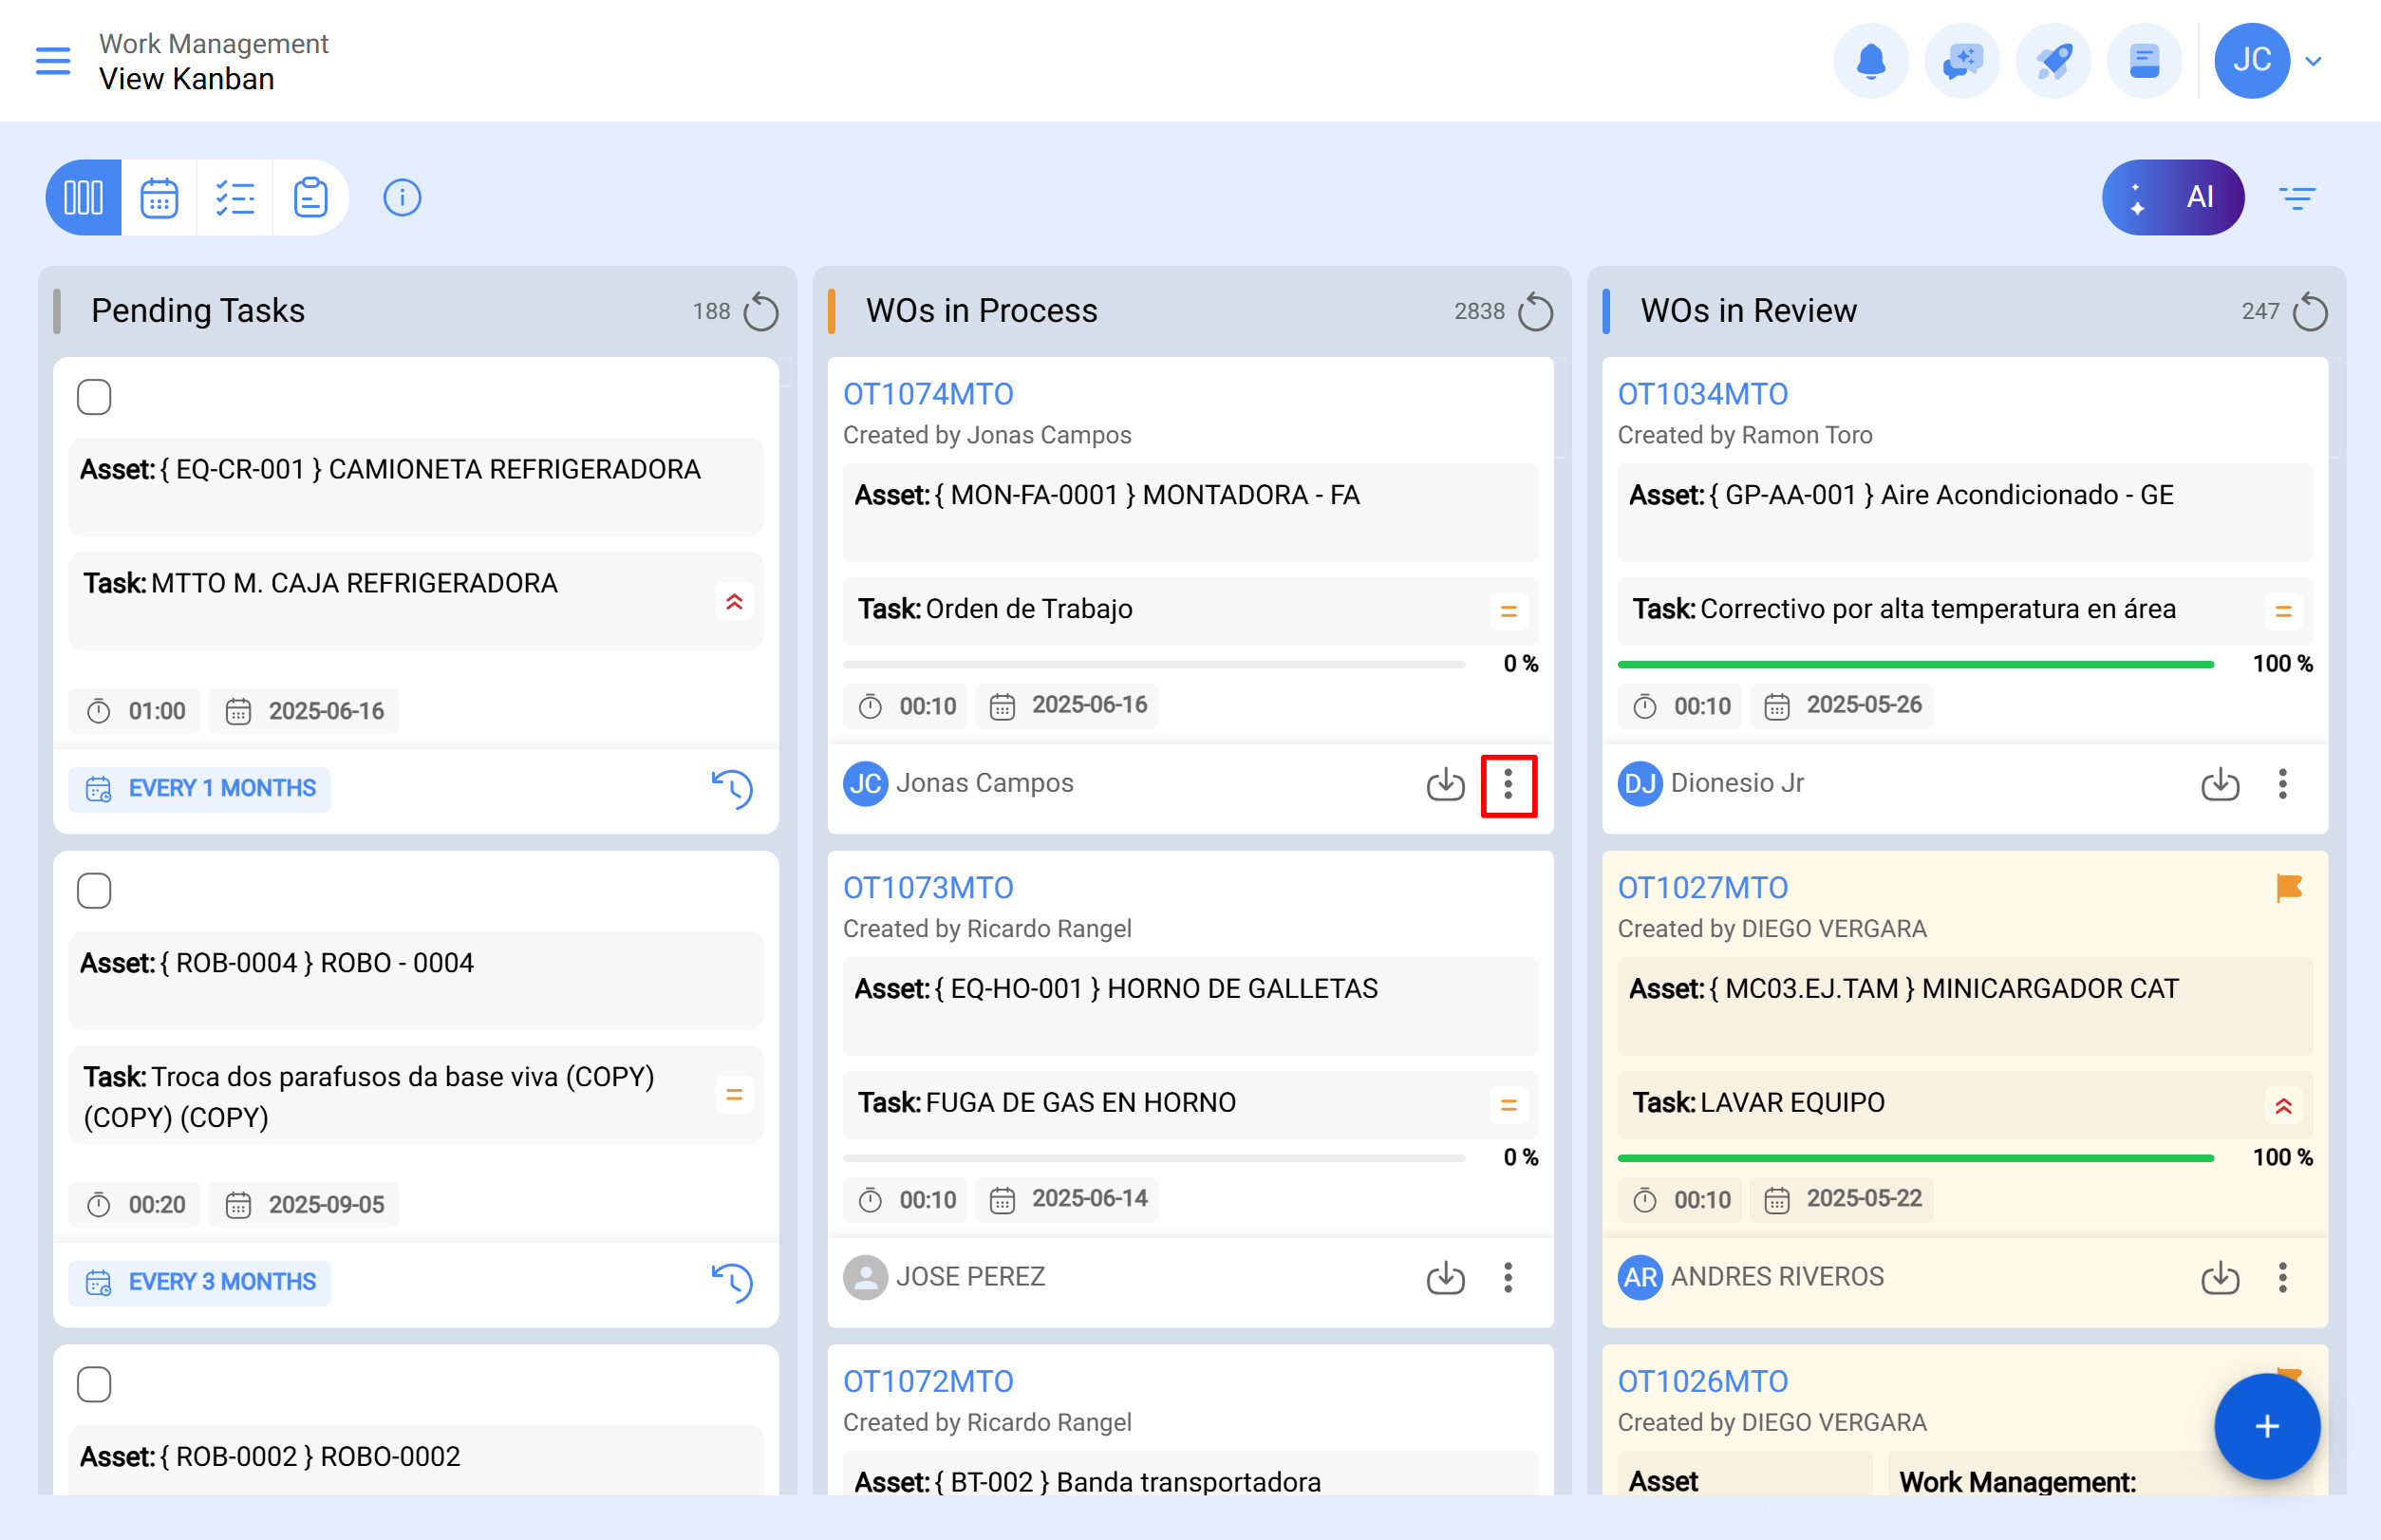Viewport: 2381px width, 1540px height.
Task: Select the Kanban columns view tab
Action: coord(83,197)
